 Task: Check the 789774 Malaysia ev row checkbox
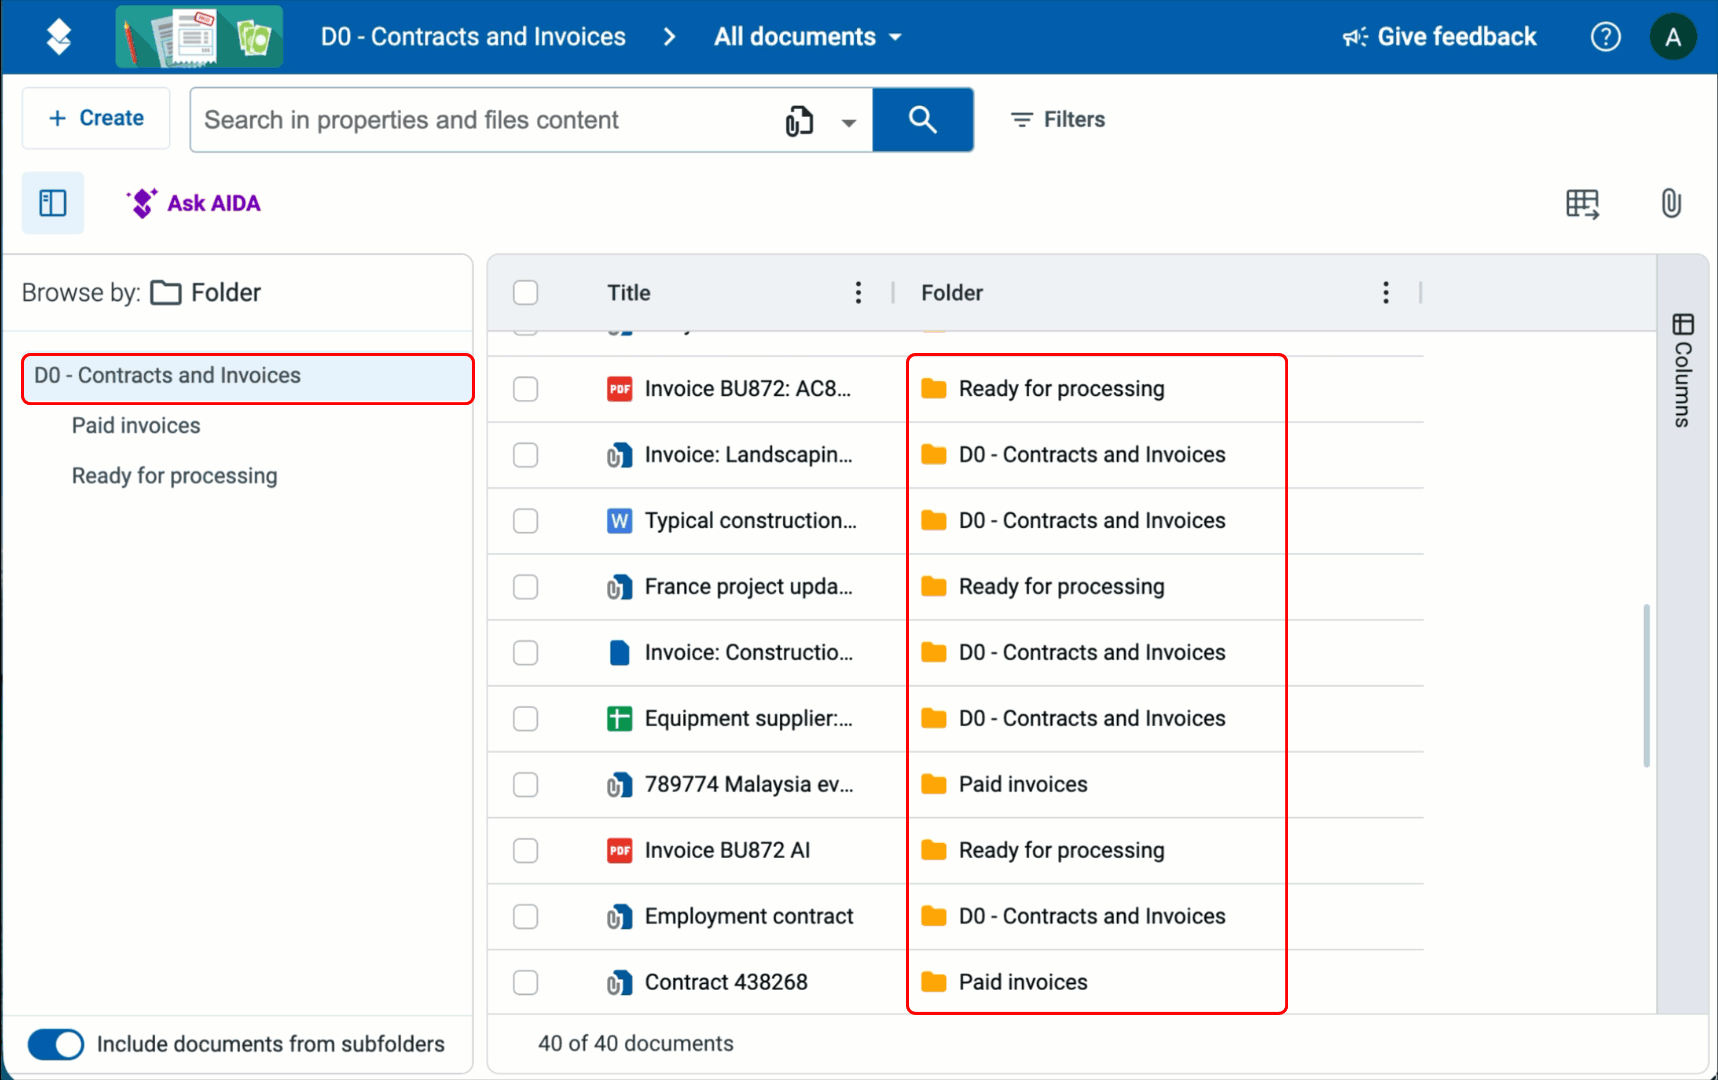(525, 785)
